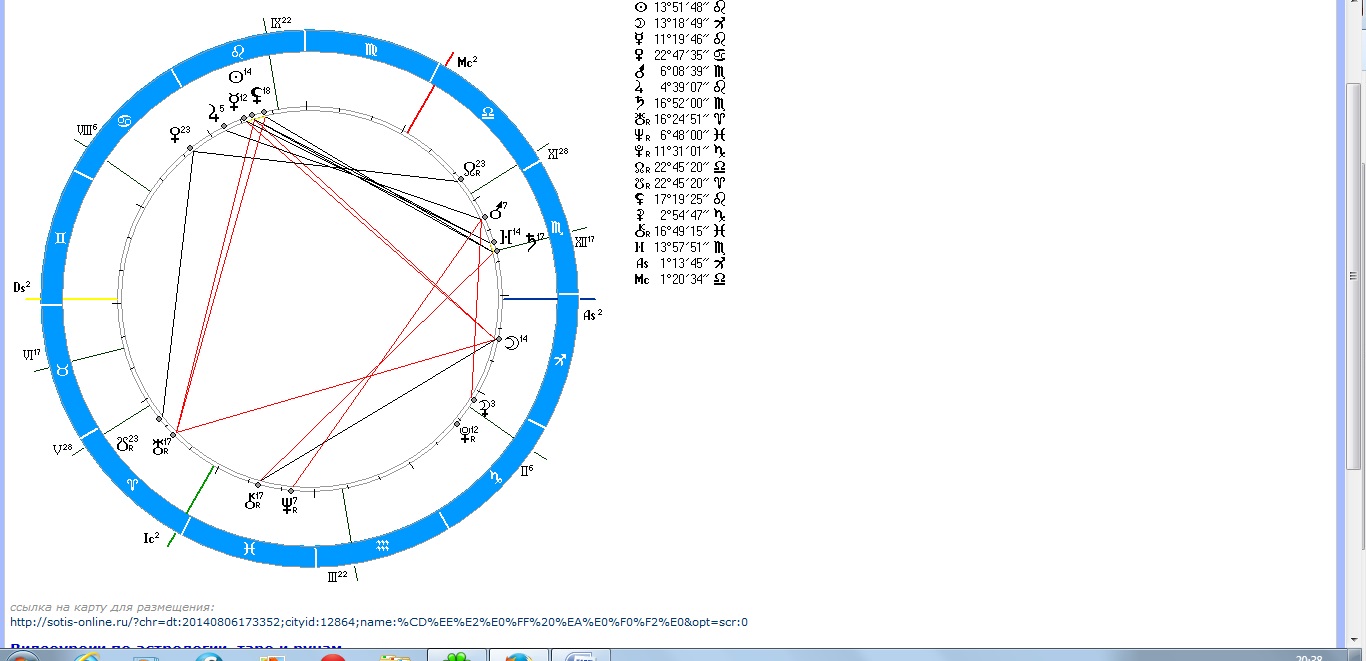The height and width of the screenshot is (661, 1366).
Task: Click the sotis-online.ru chart link URL
Action: point(379,622)
